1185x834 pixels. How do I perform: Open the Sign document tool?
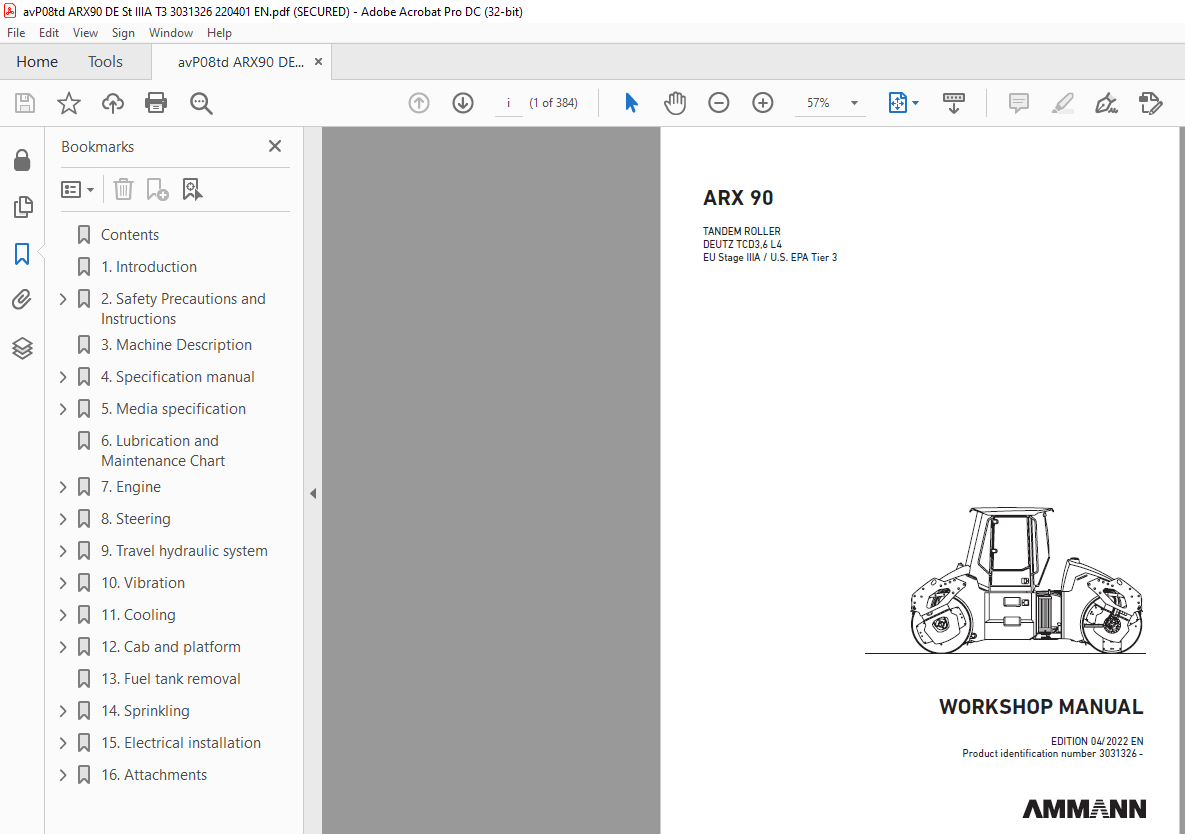point(1106,103)
